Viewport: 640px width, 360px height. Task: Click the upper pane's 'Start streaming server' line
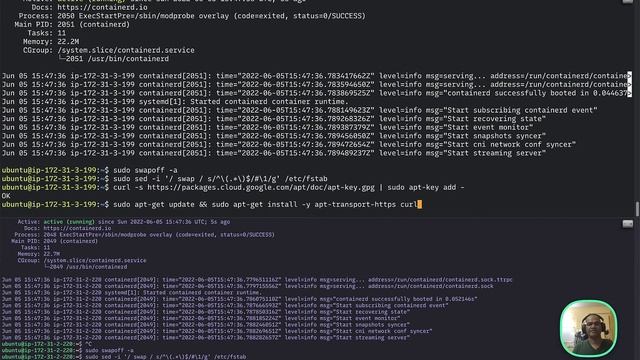(274, 153)
